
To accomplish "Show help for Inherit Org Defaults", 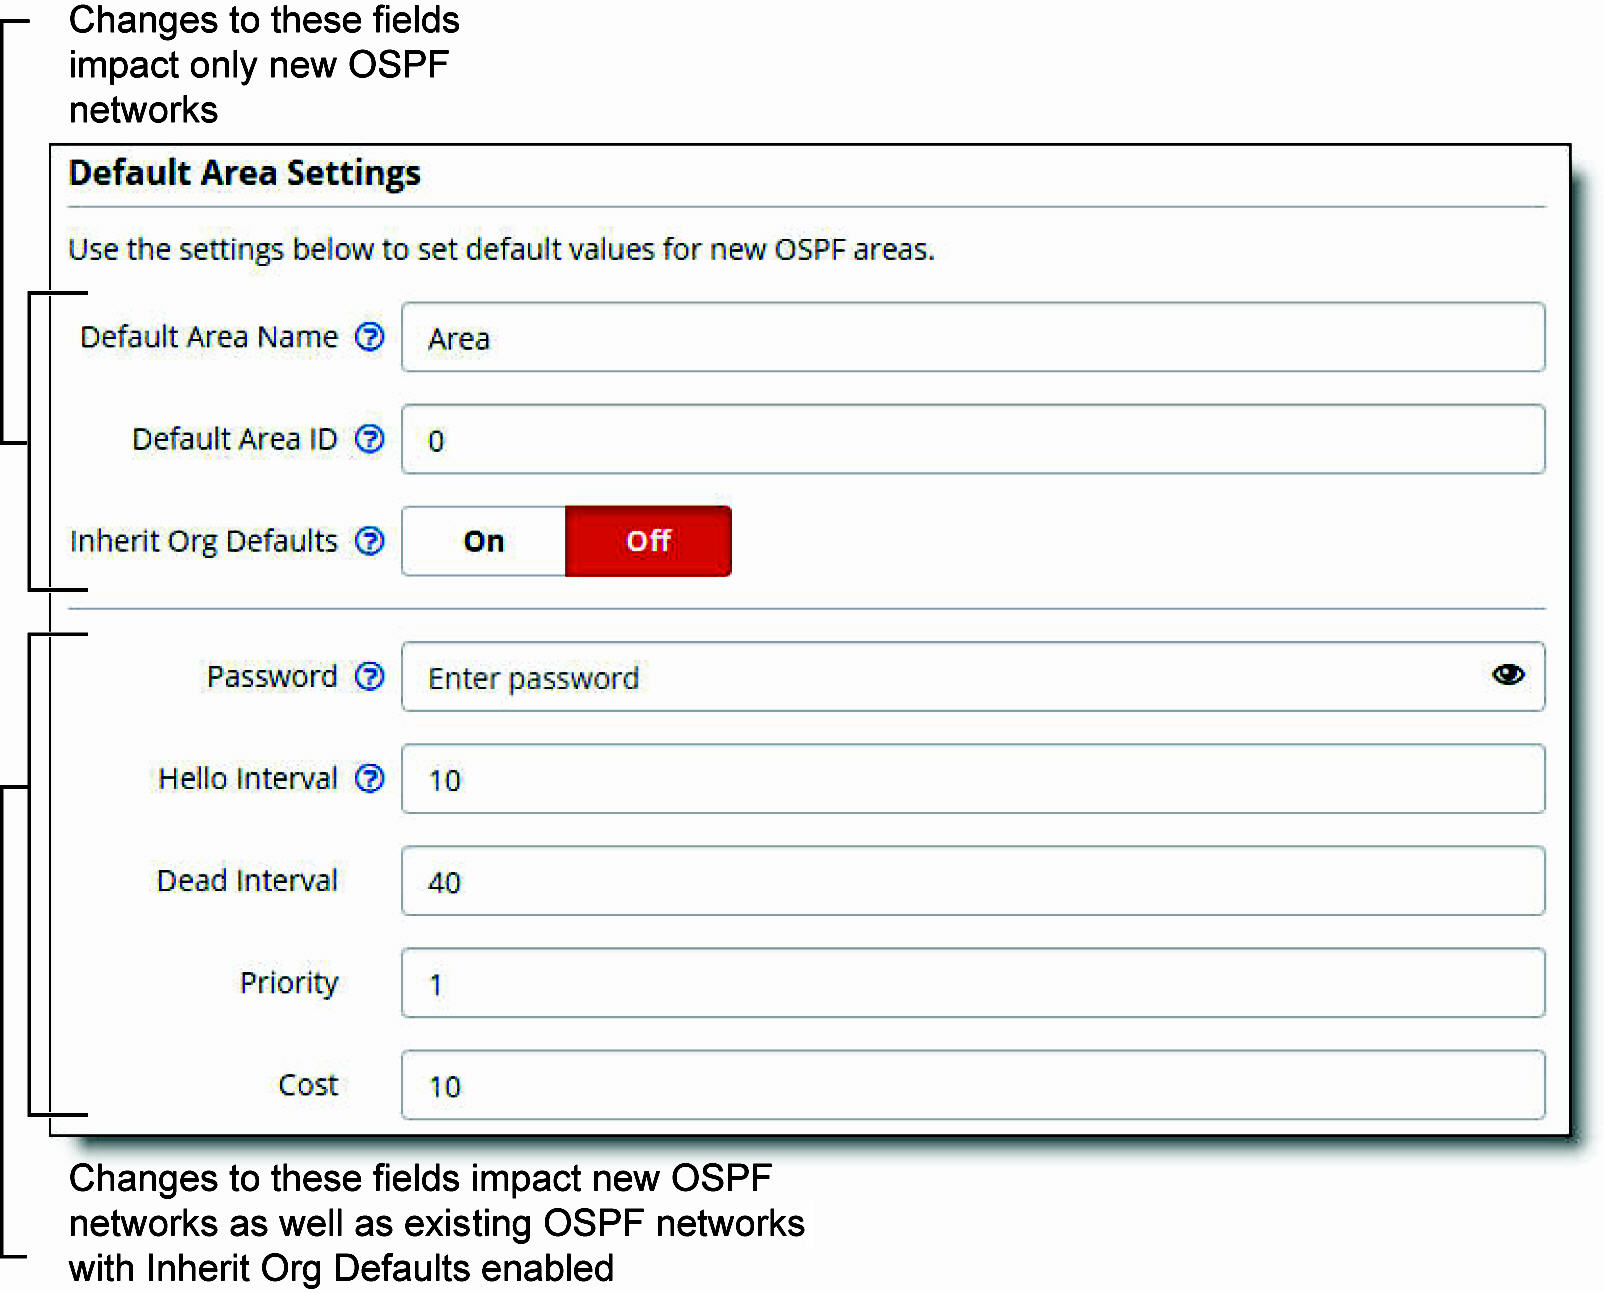I will 370,541.
